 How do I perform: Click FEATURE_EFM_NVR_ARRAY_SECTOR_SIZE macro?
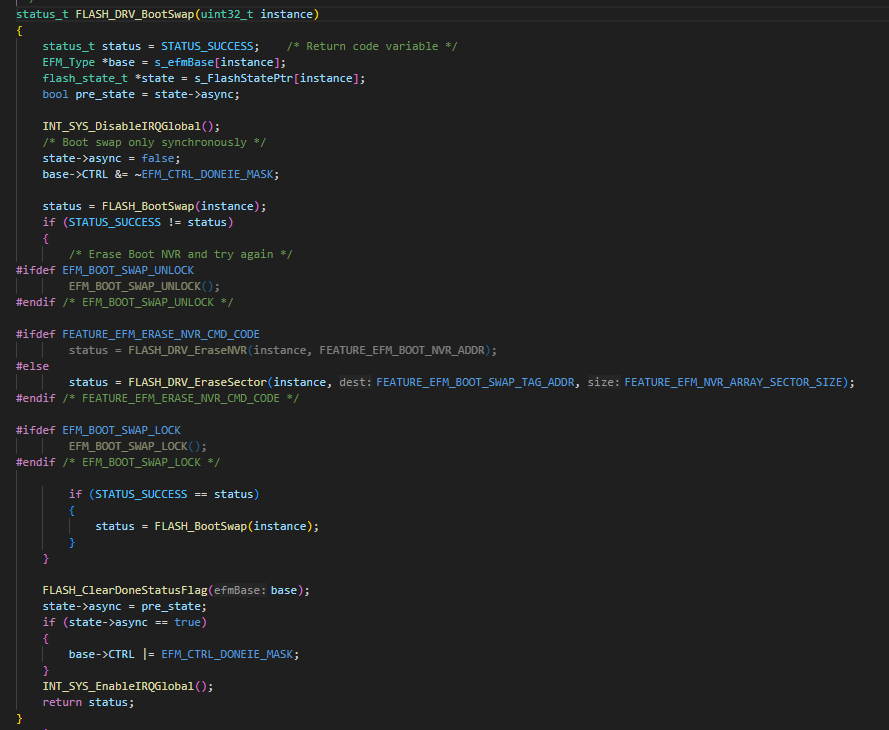733,383
